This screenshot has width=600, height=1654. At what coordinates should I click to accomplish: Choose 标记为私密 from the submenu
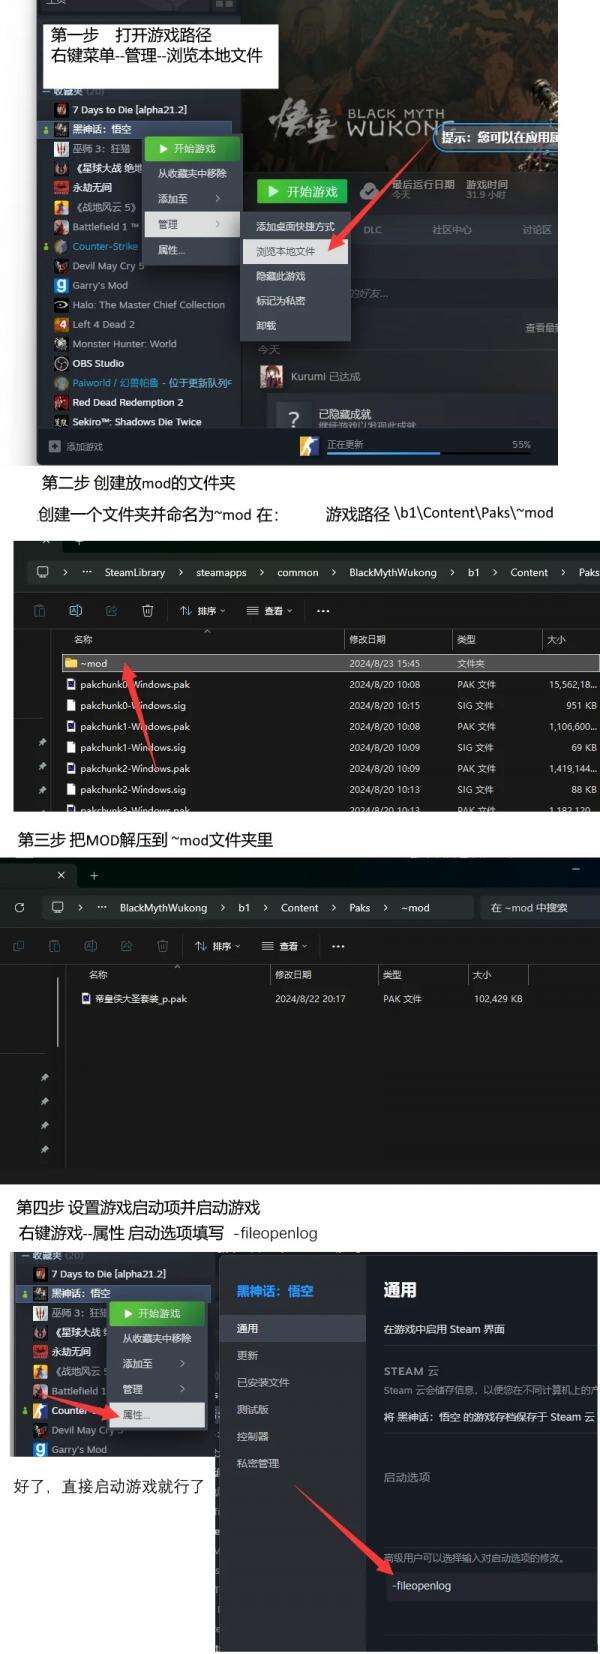[x=295, y=300]
